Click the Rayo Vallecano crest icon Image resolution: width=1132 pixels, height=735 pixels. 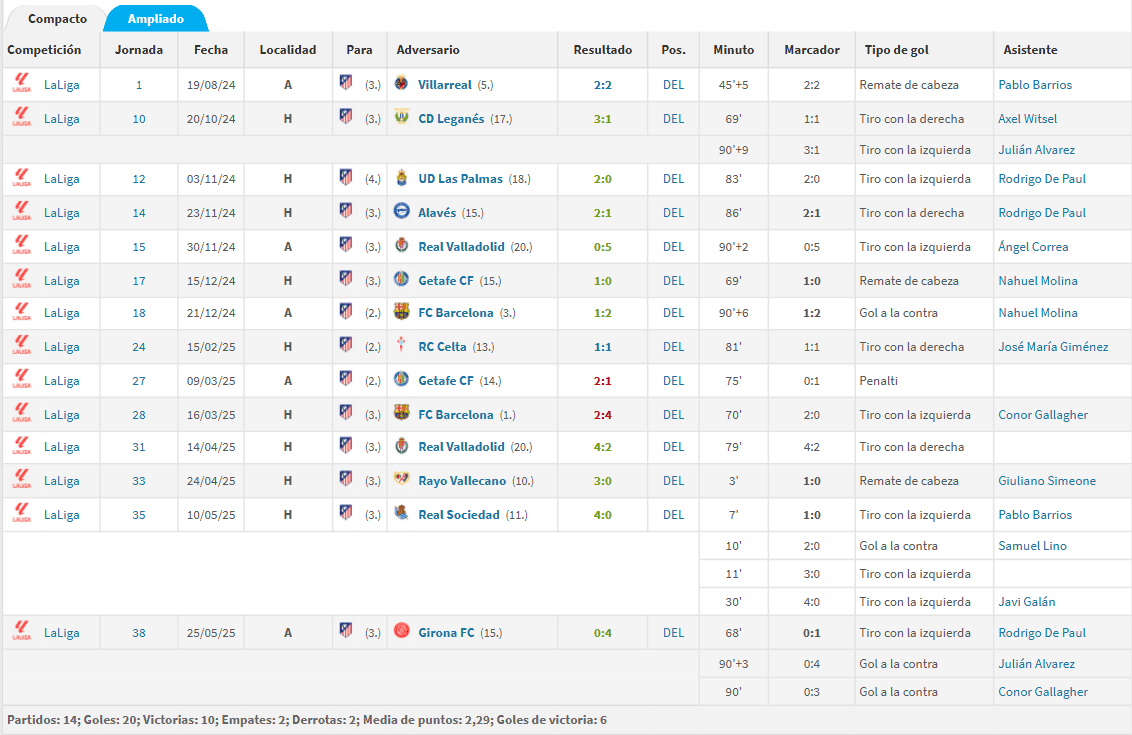(x=401, y=480)
